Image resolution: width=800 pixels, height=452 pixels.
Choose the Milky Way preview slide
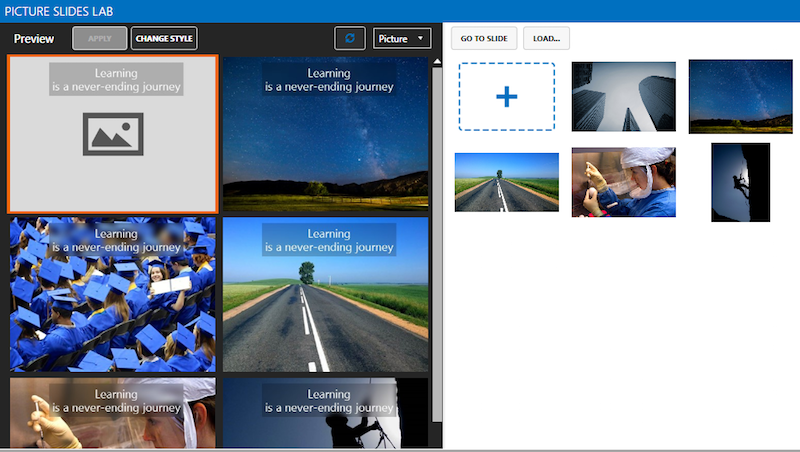325,134
